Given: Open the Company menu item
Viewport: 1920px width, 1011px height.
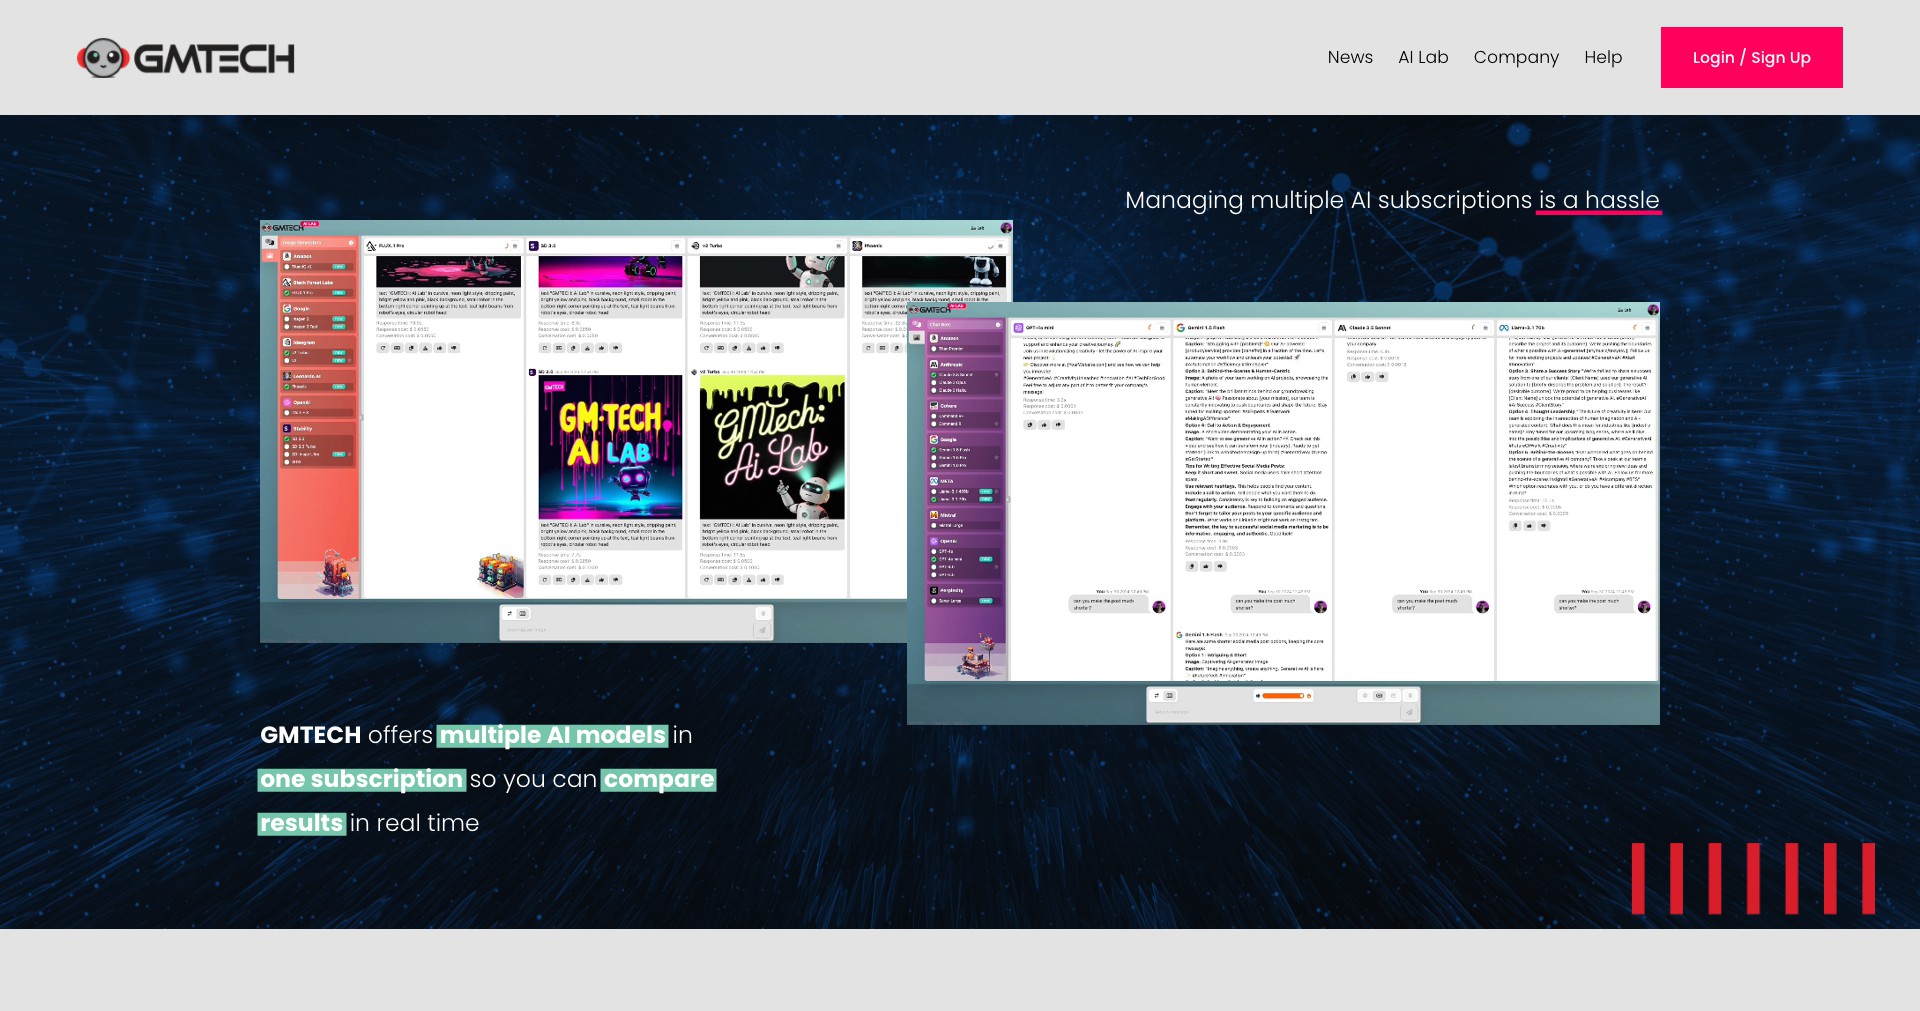Looking at the screenshot, I should click(x=1516, y=57).
